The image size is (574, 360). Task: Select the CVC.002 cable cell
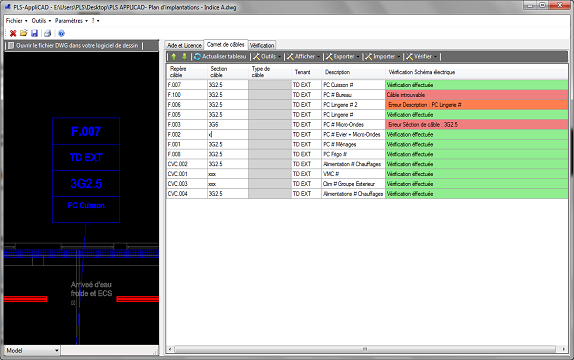(x=187, y=164)
